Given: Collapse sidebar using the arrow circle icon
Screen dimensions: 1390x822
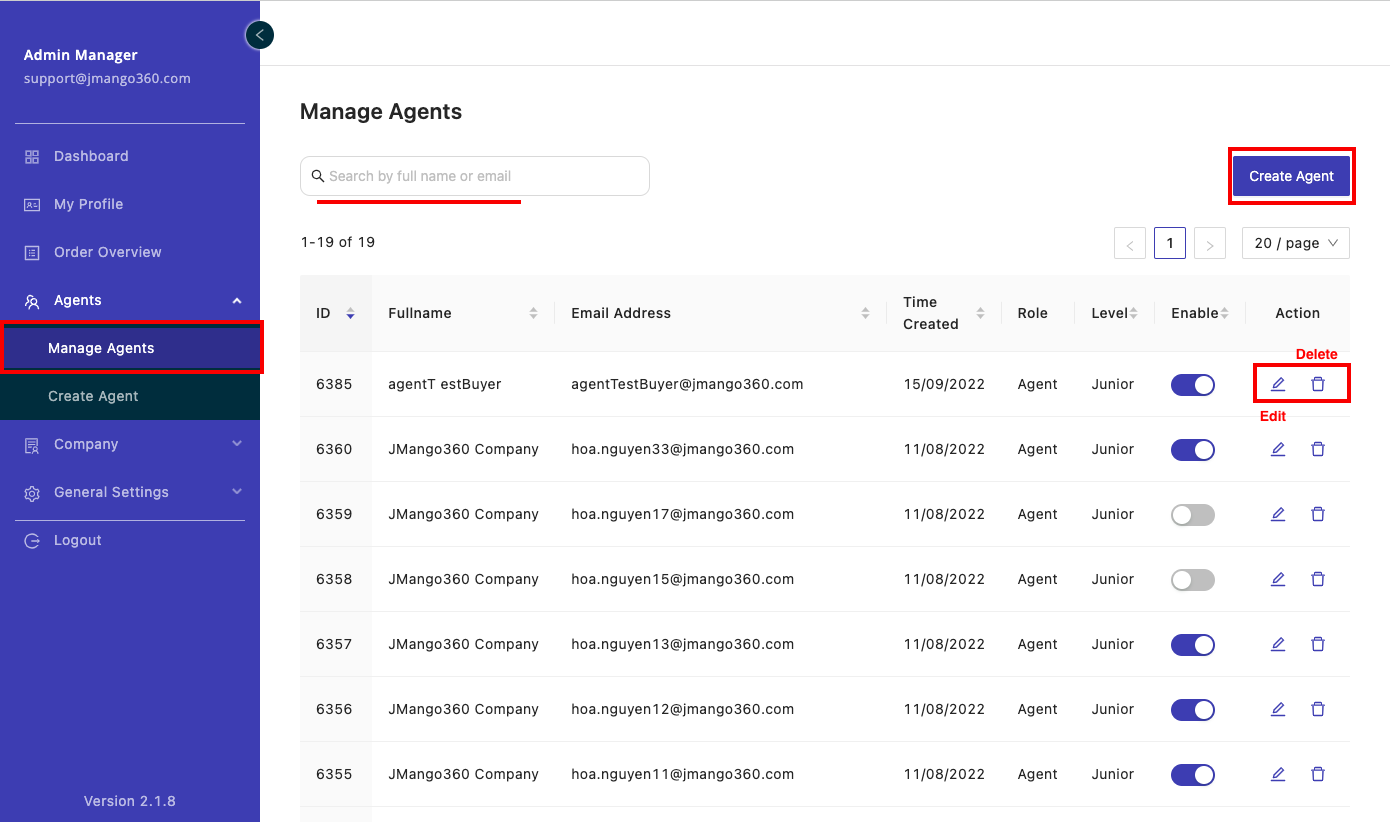Looking at the screenshot, I should coord(259,35).
